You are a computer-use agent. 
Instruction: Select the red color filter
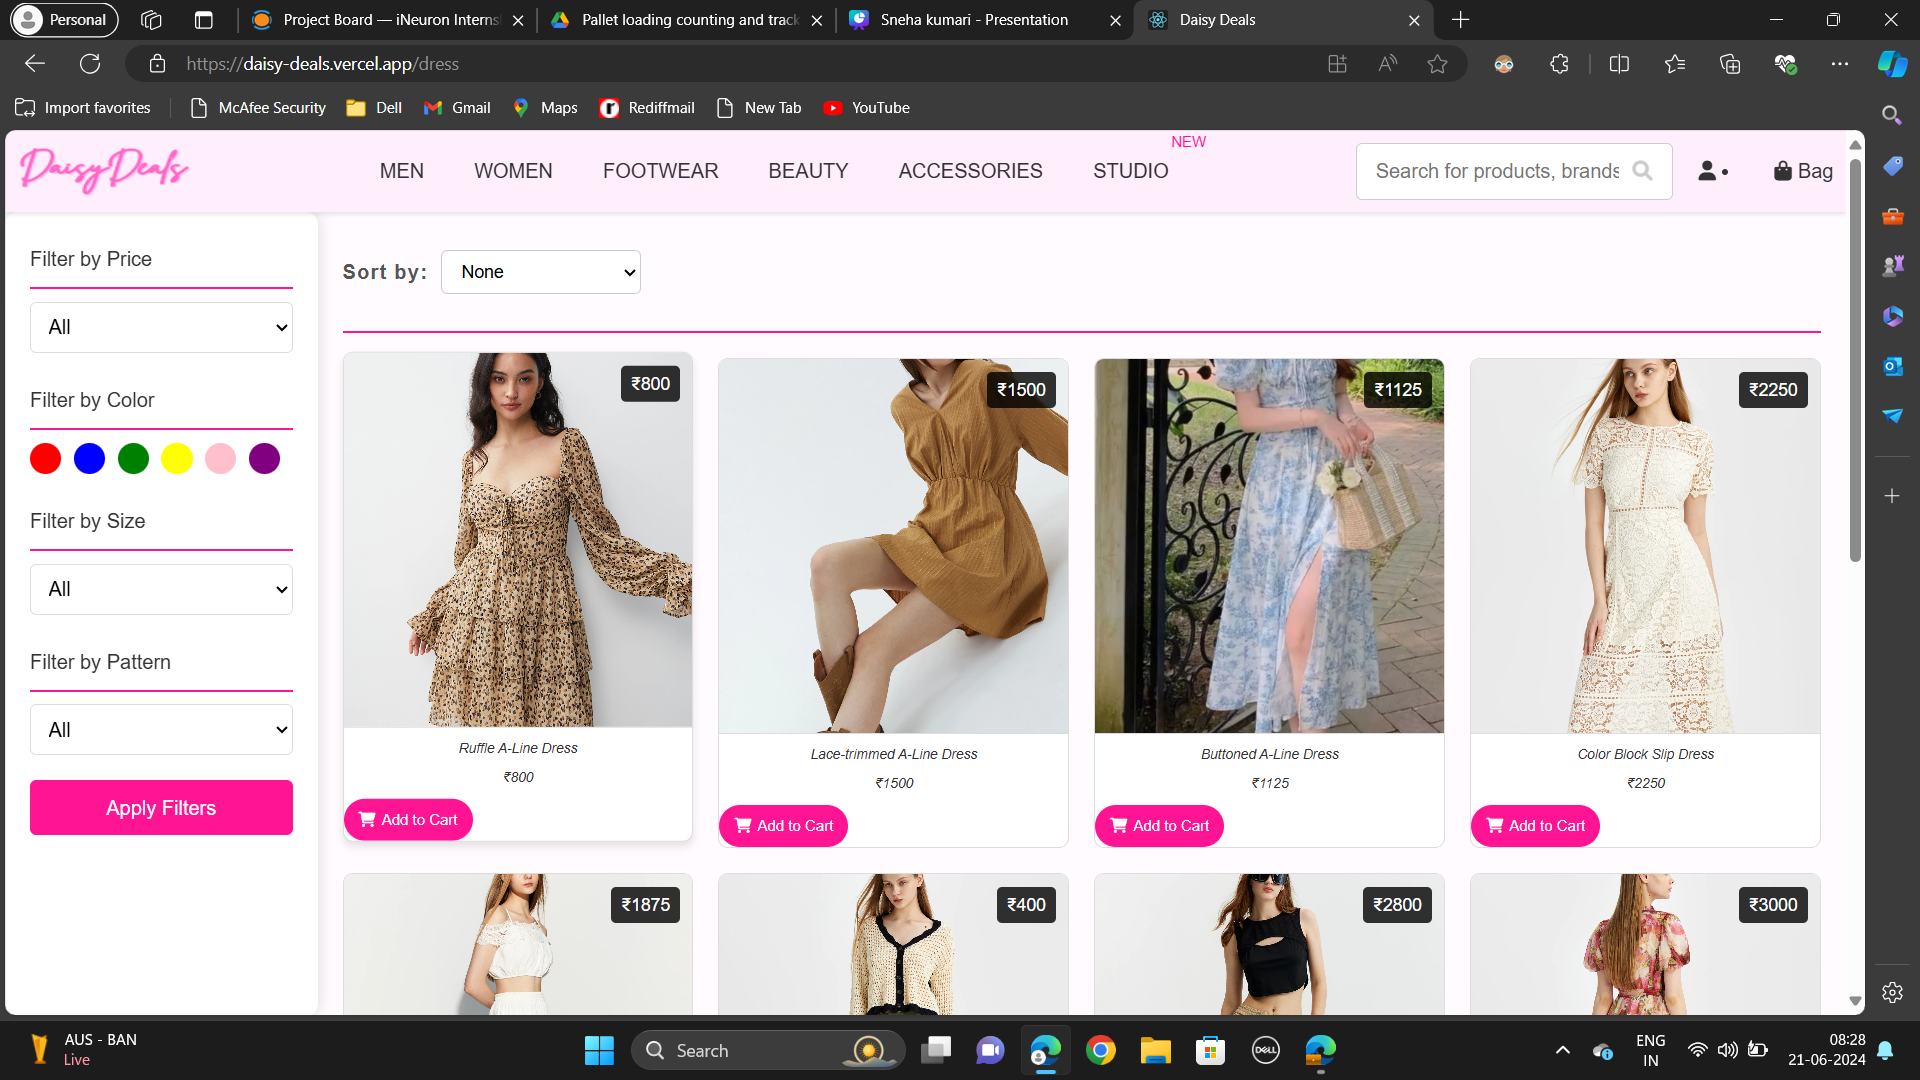pos(45,459)
